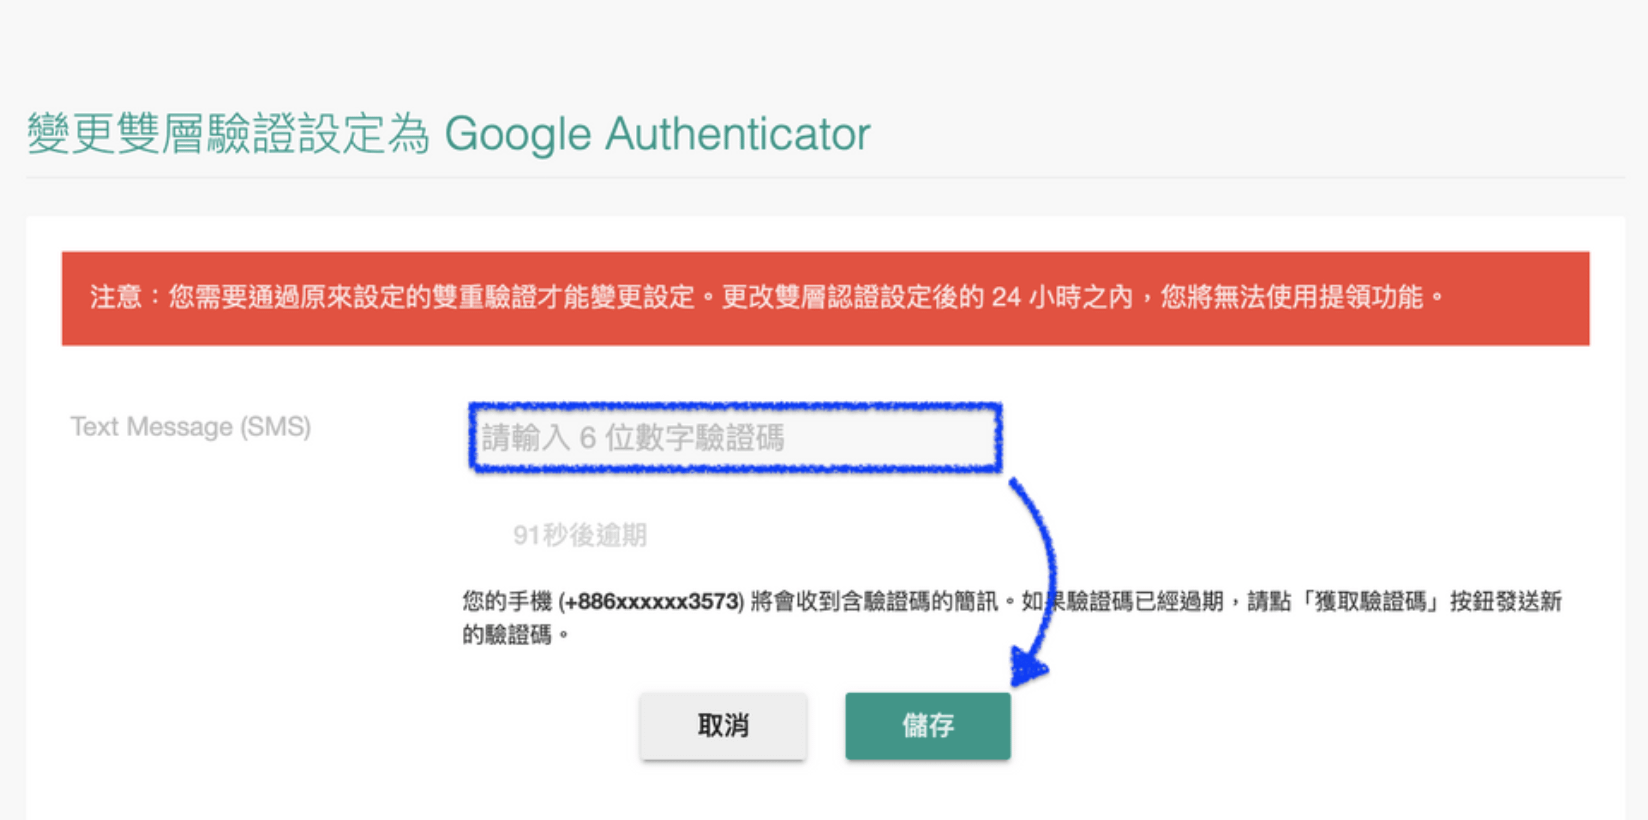Click the 您的手機 text before the phone number

[507, 602]
